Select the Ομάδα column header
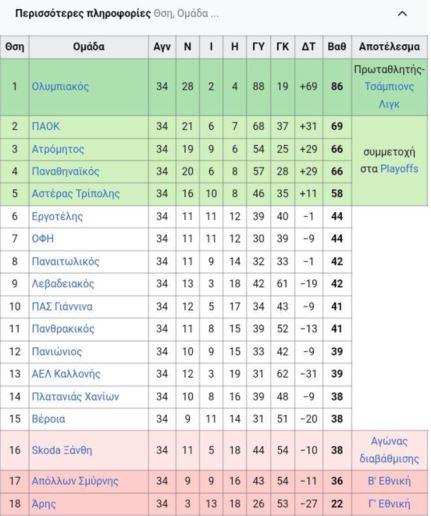 click(89, 47)
